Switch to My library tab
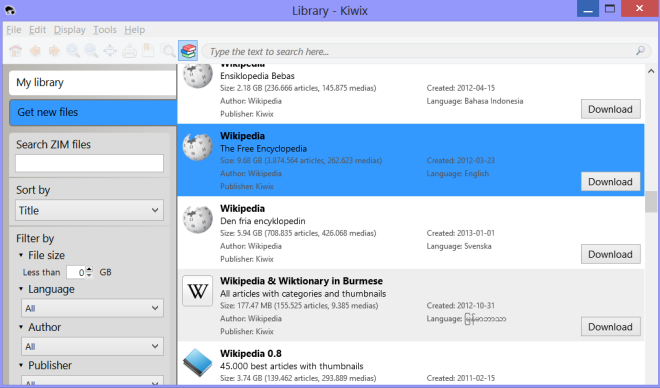This screenshot has width=660, height=388. [93, 82]
